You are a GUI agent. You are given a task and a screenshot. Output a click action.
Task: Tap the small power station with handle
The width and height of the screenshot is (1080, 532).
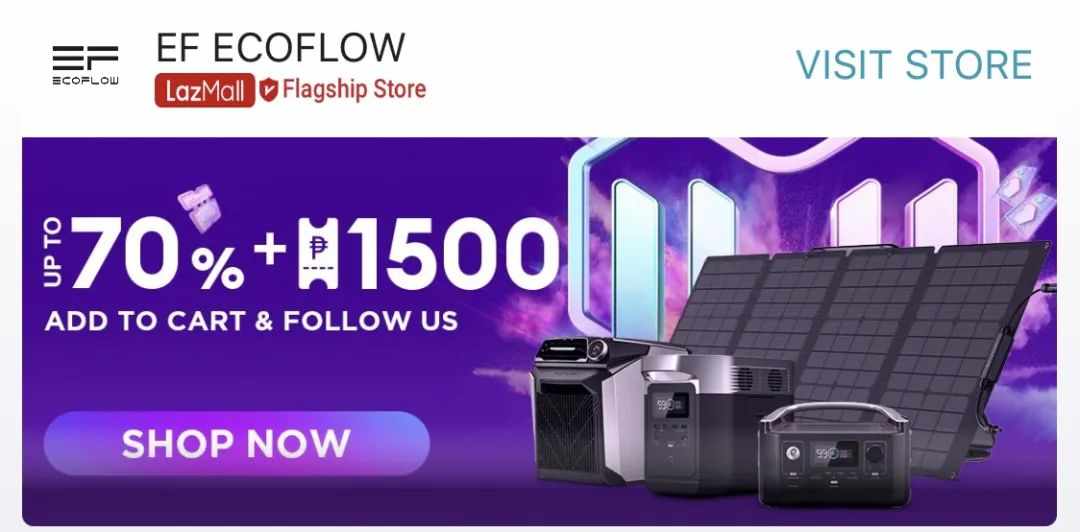coord(834,455)
